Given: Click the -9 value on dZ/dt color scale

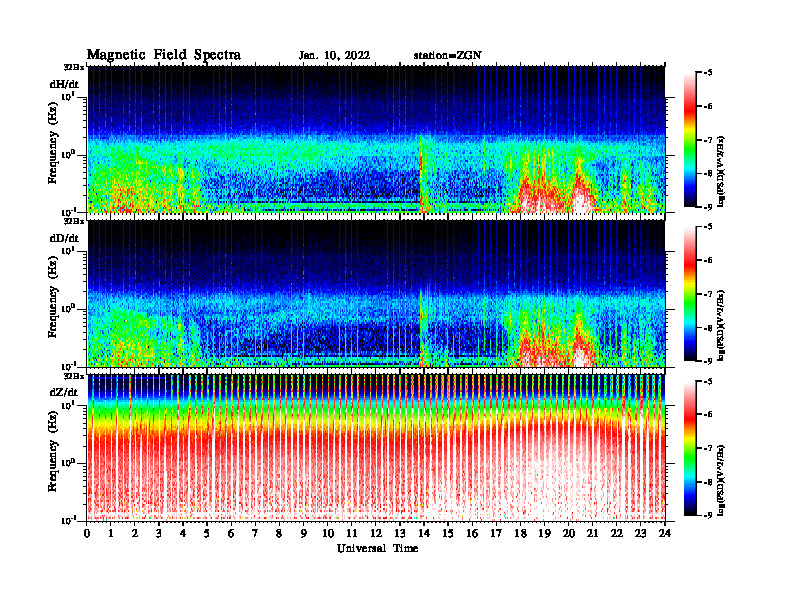Looking at the screenshot, I should pos(708,515).
